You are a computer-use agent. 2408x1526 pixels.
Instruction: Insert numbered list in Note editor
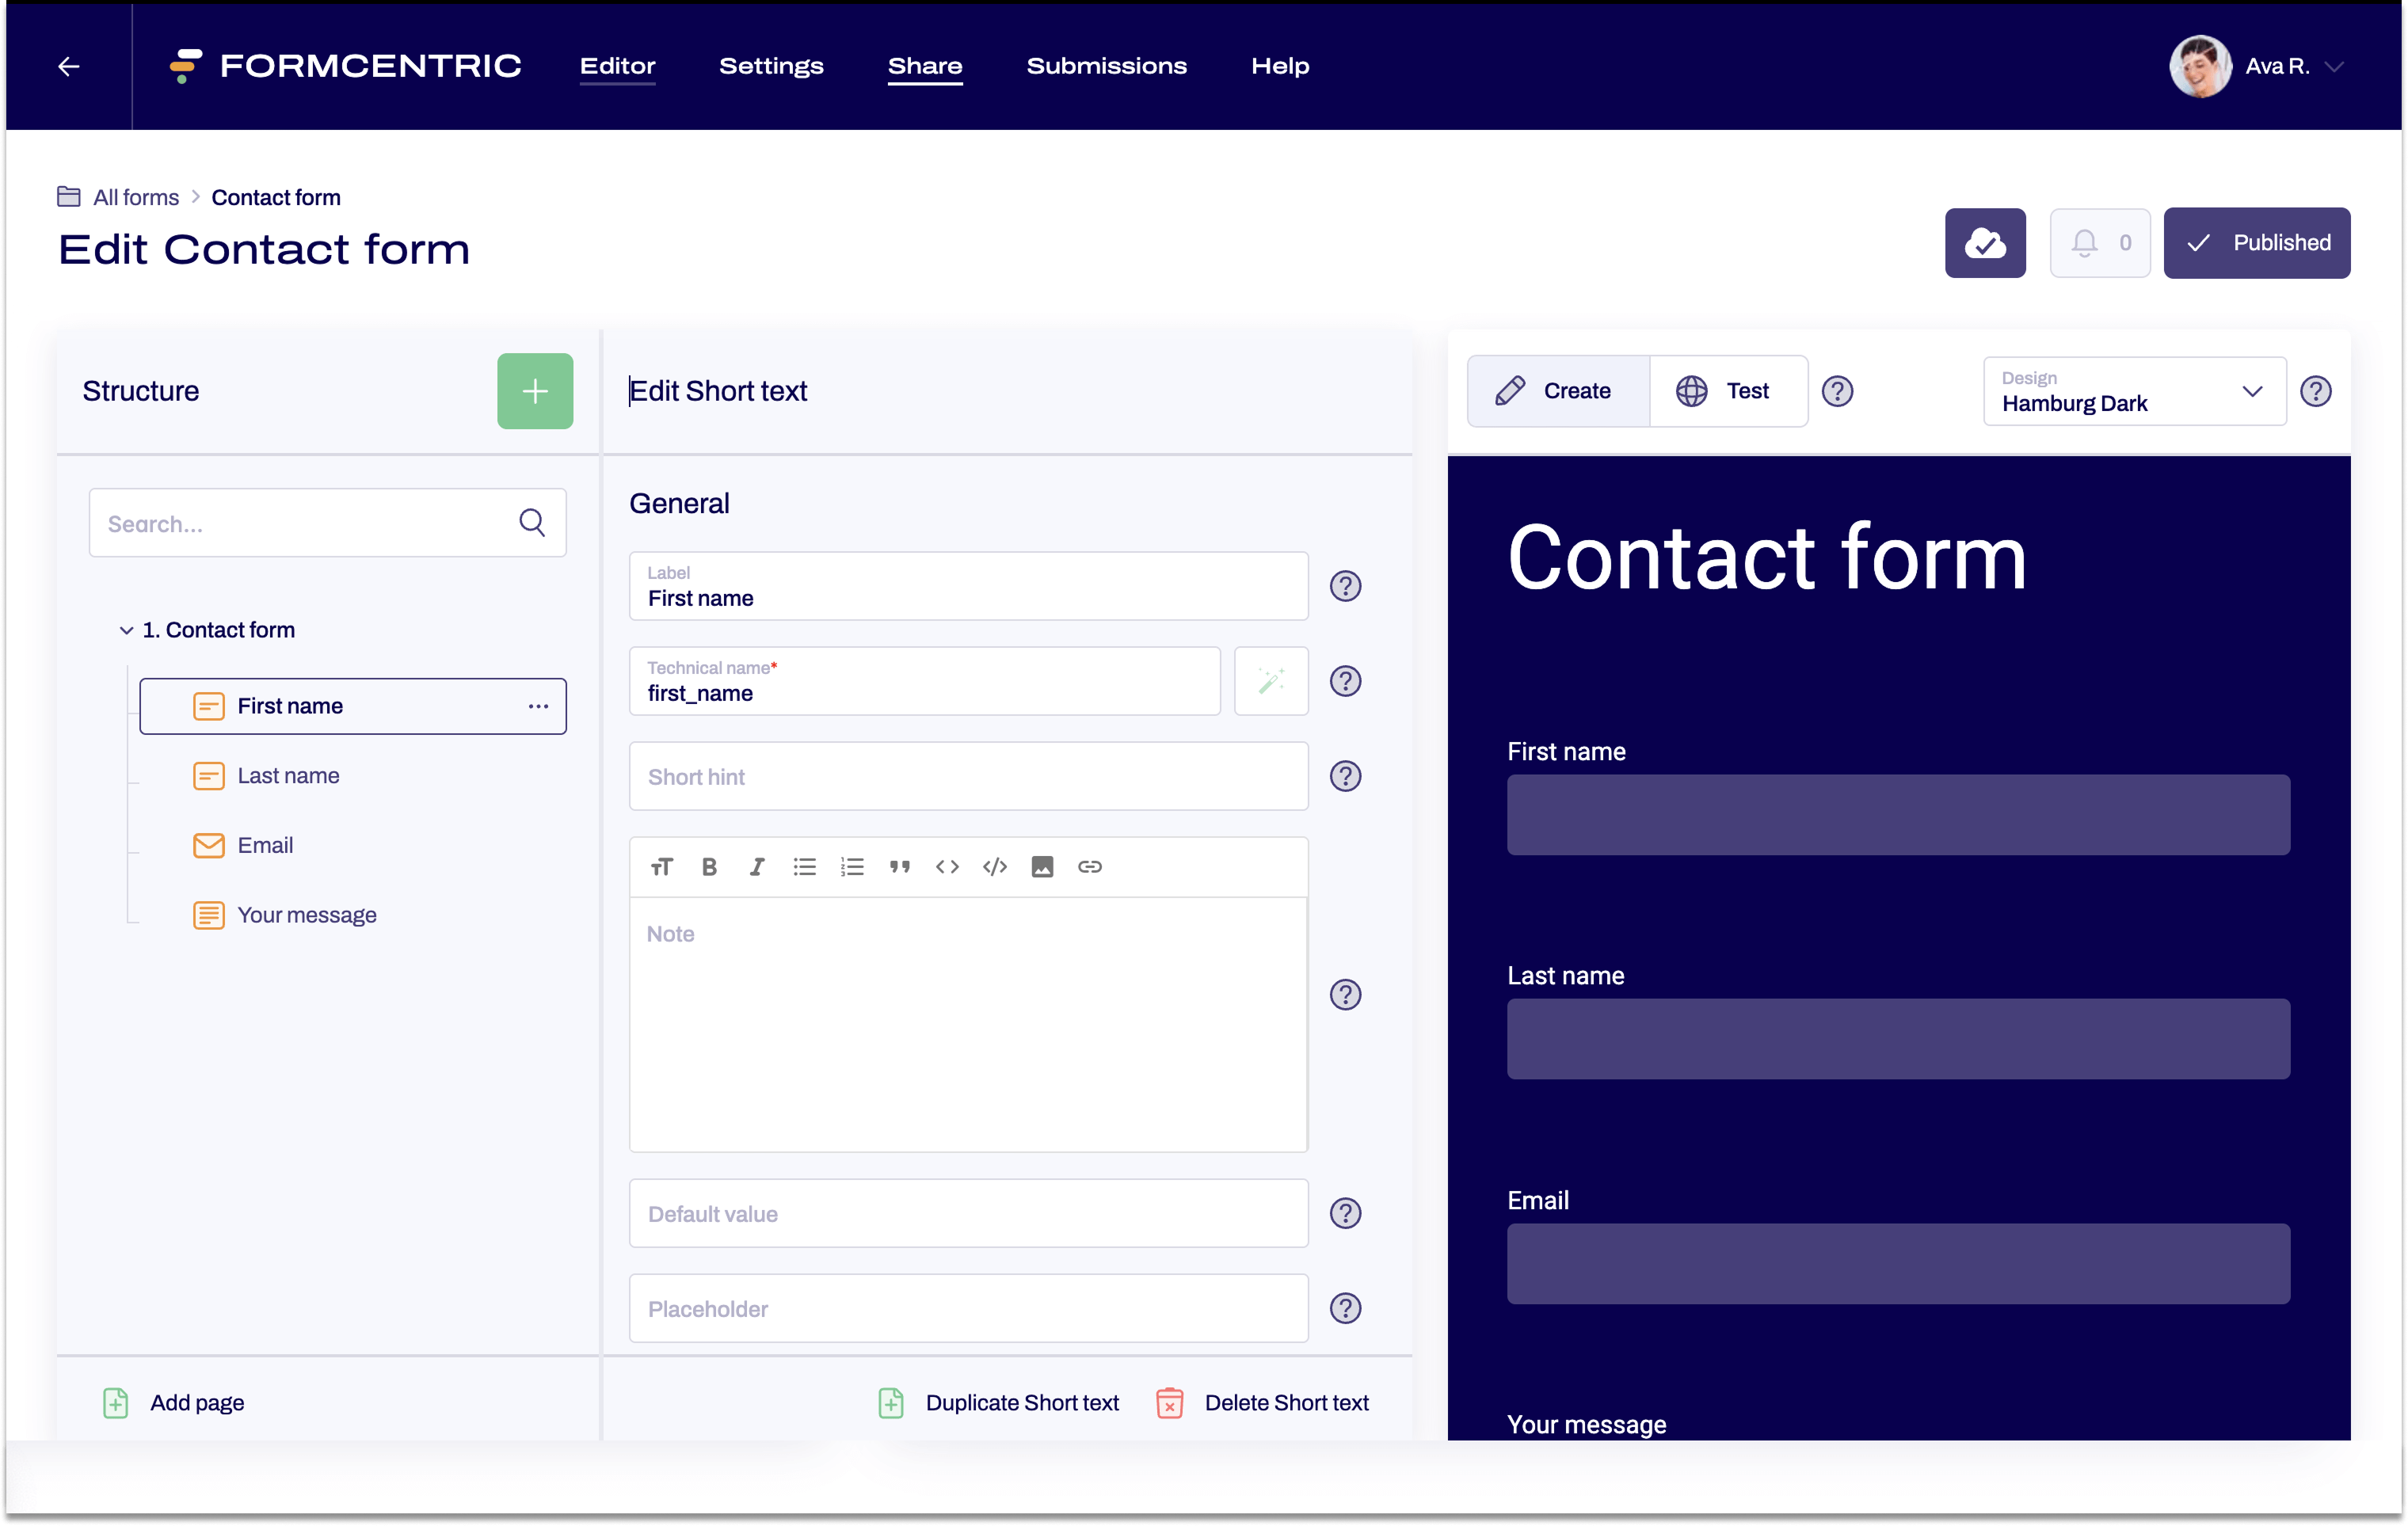point(852,866)
